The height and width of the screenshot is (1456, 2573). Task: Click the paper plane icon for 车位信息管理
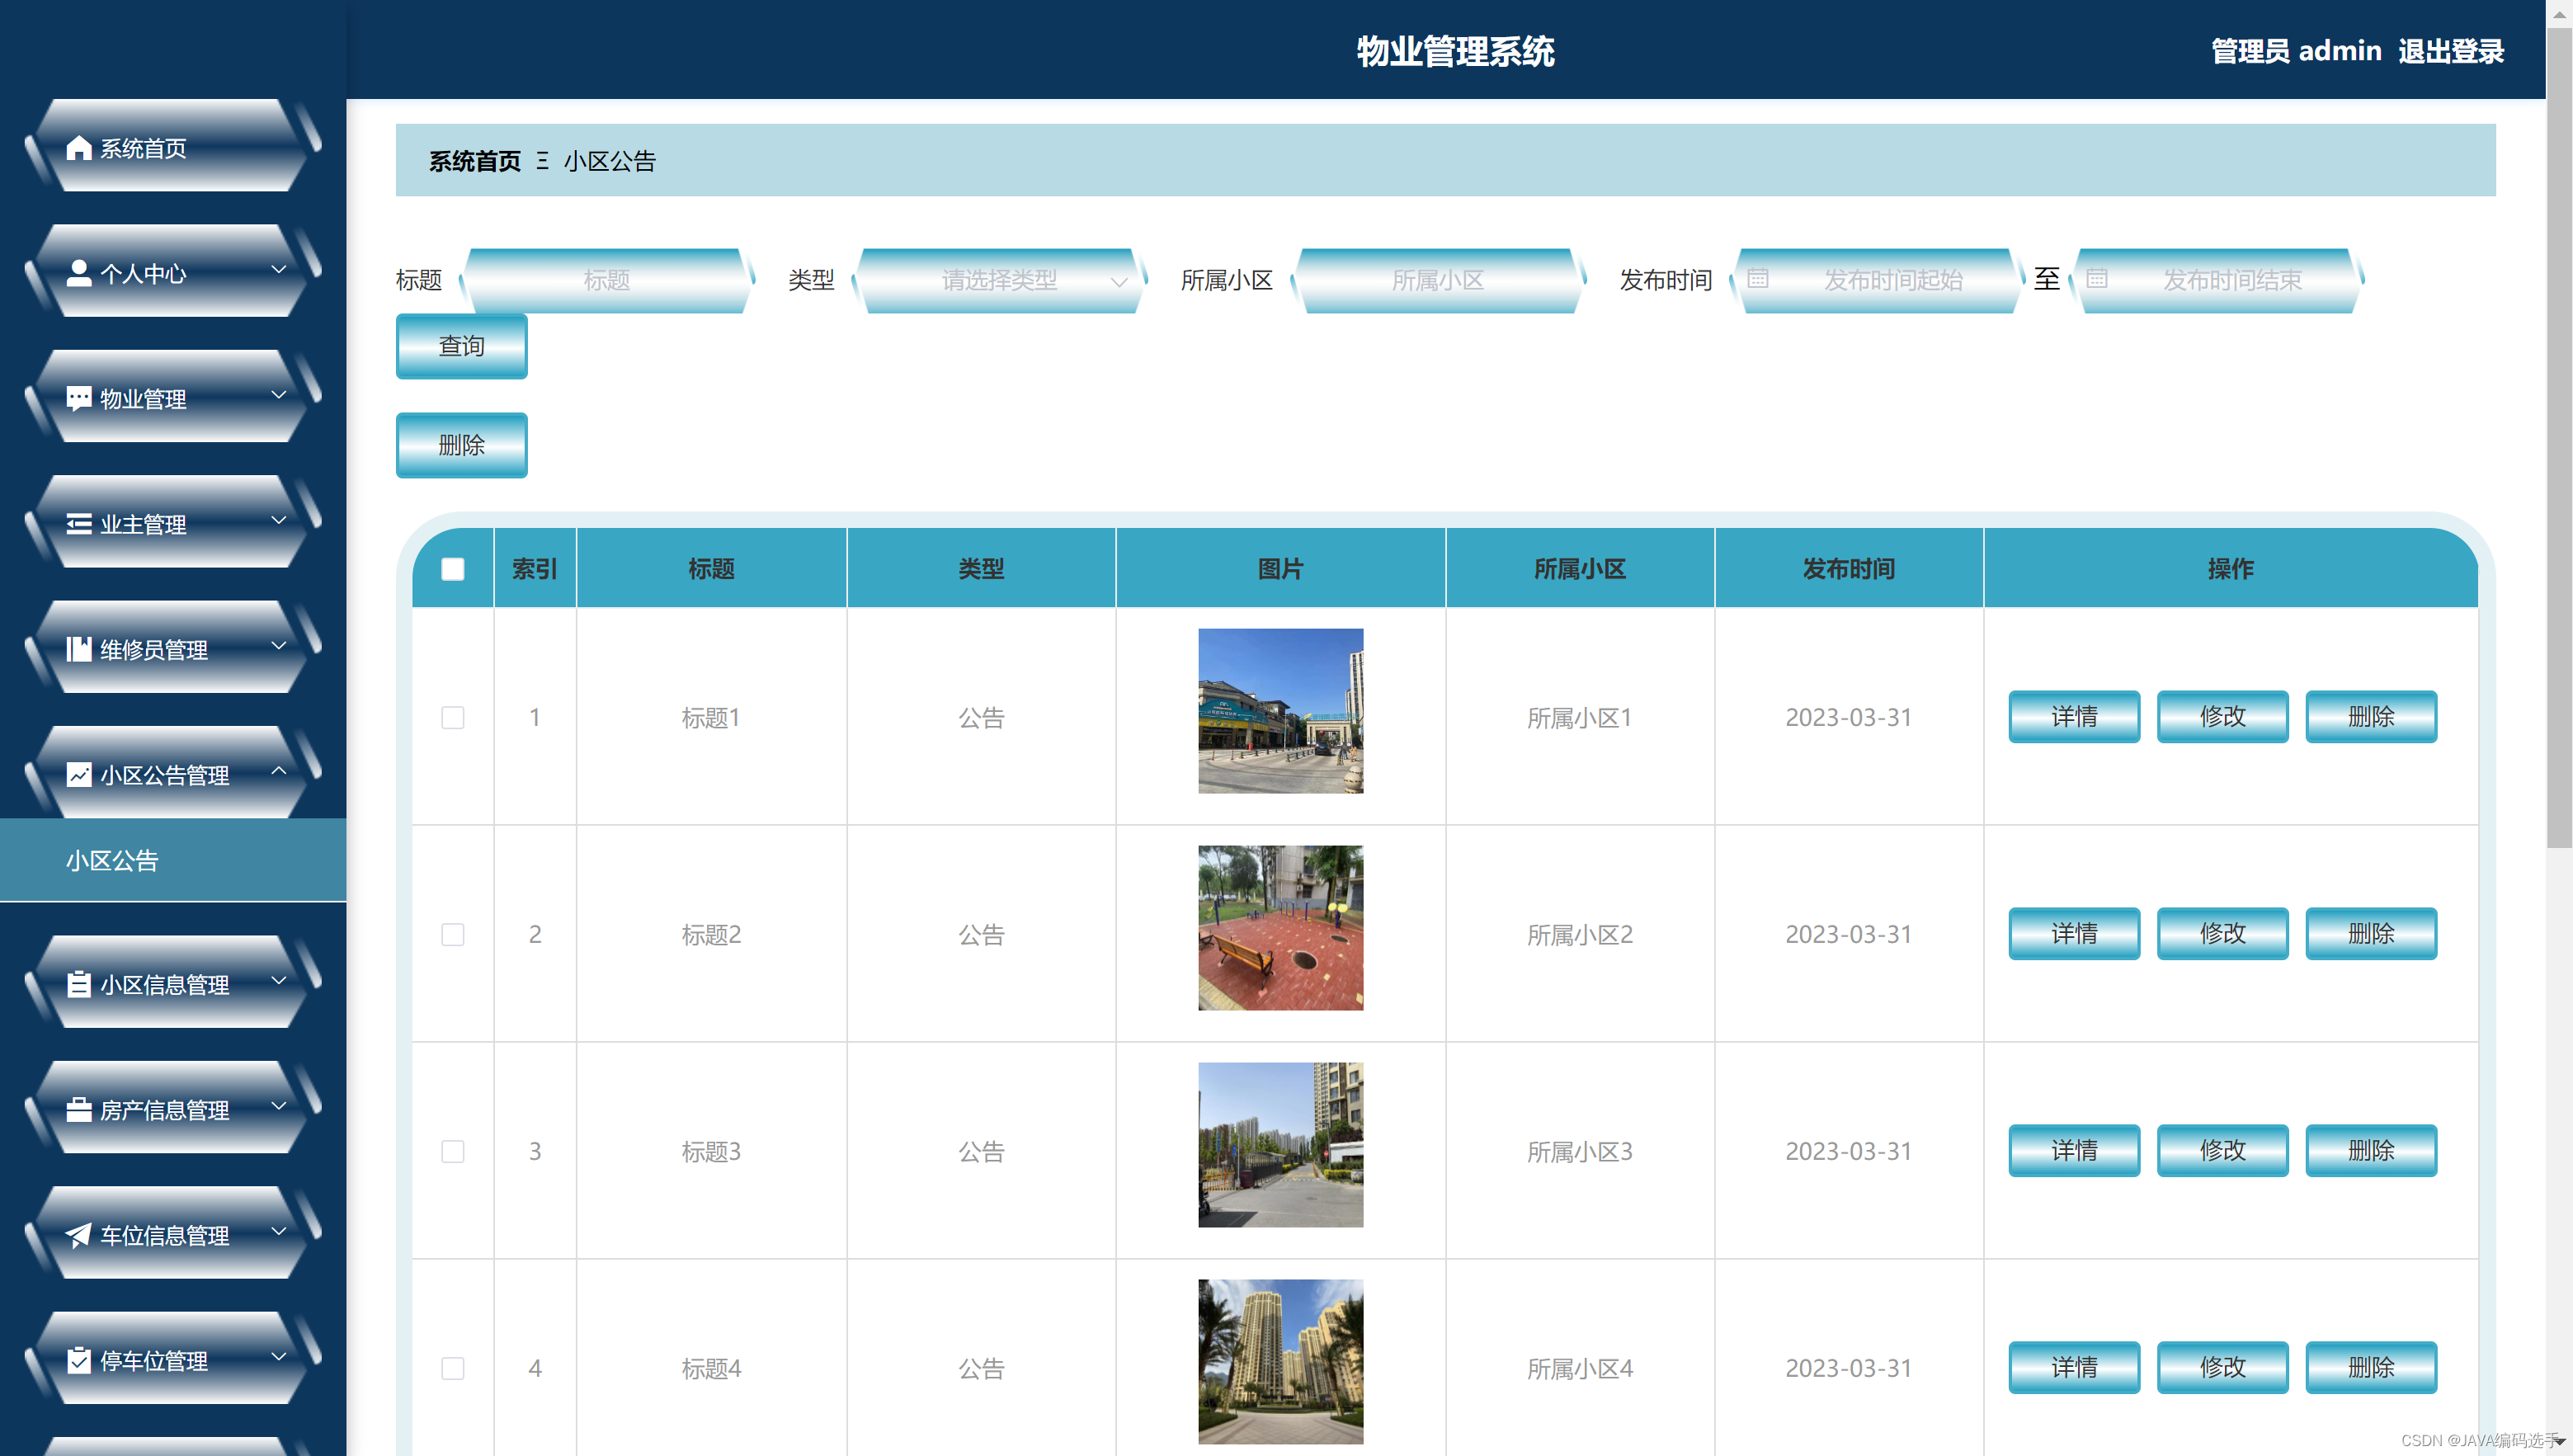click(x=79, y=1235)
